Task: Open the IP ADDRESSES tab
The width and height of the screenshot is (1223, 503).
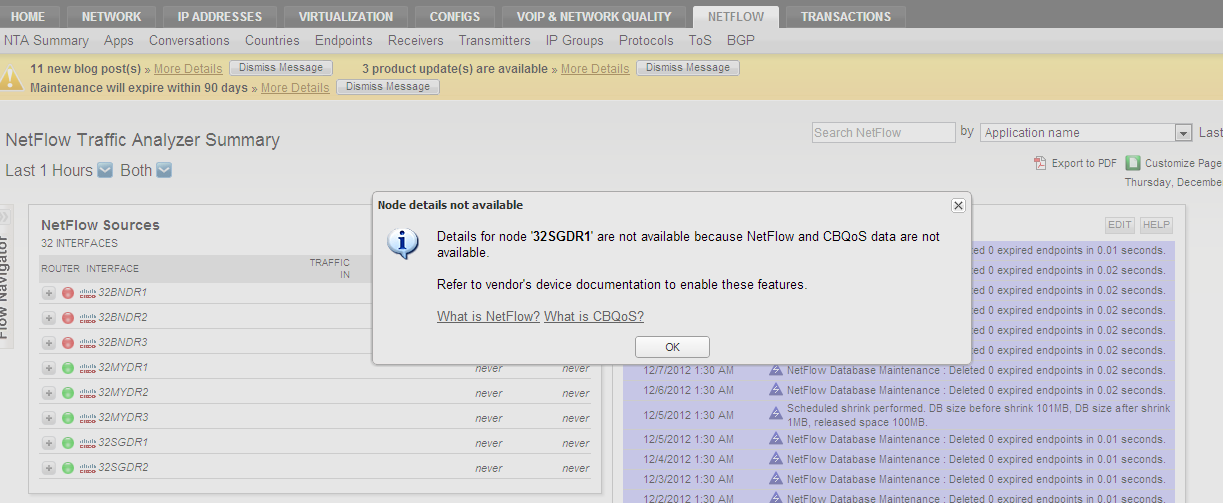Action: click(219, 16)
